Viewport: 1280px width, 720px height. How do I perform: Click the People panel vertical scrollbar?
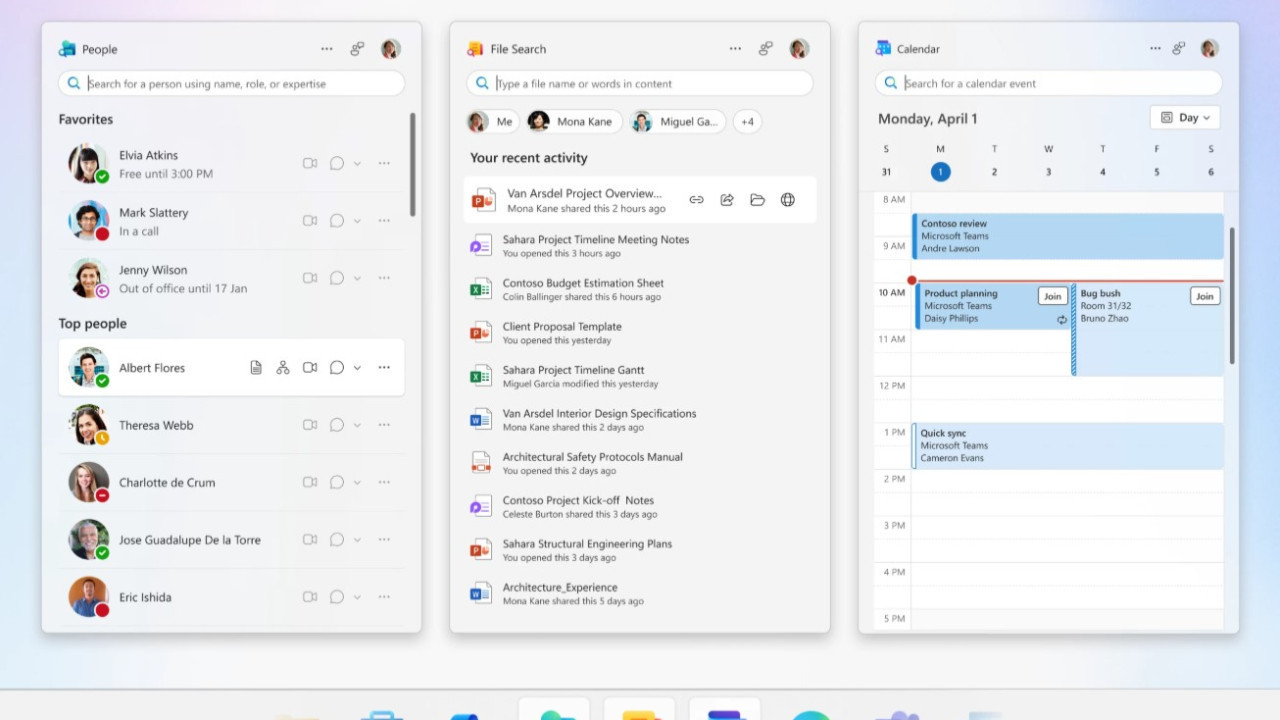pyautogui.click(x=412, y=165)
